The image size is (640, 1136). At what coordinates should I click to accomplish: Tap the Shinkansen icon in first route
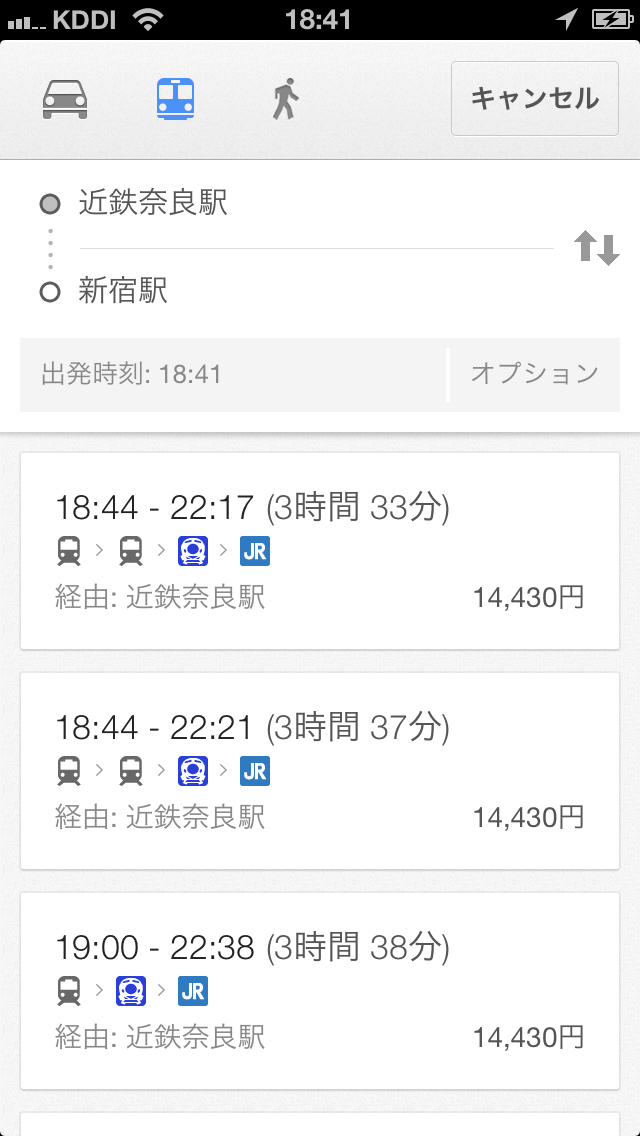pyautogui.click(x=193, y=551)
